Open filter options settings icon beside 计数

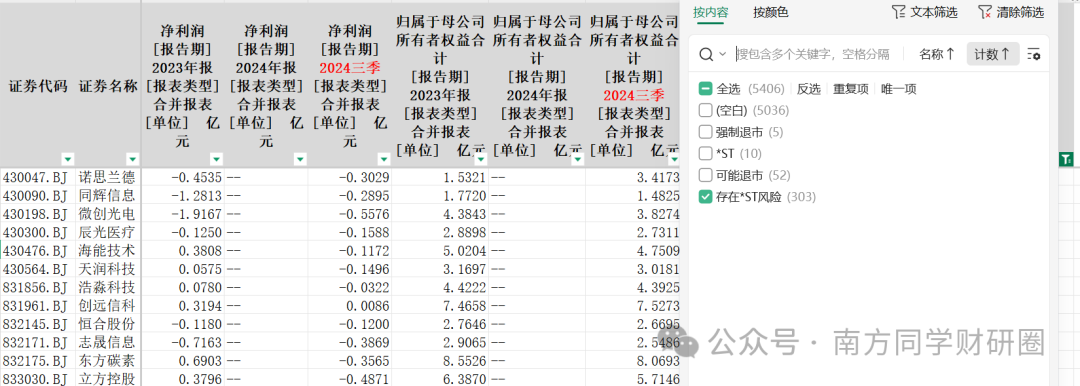1033,54
